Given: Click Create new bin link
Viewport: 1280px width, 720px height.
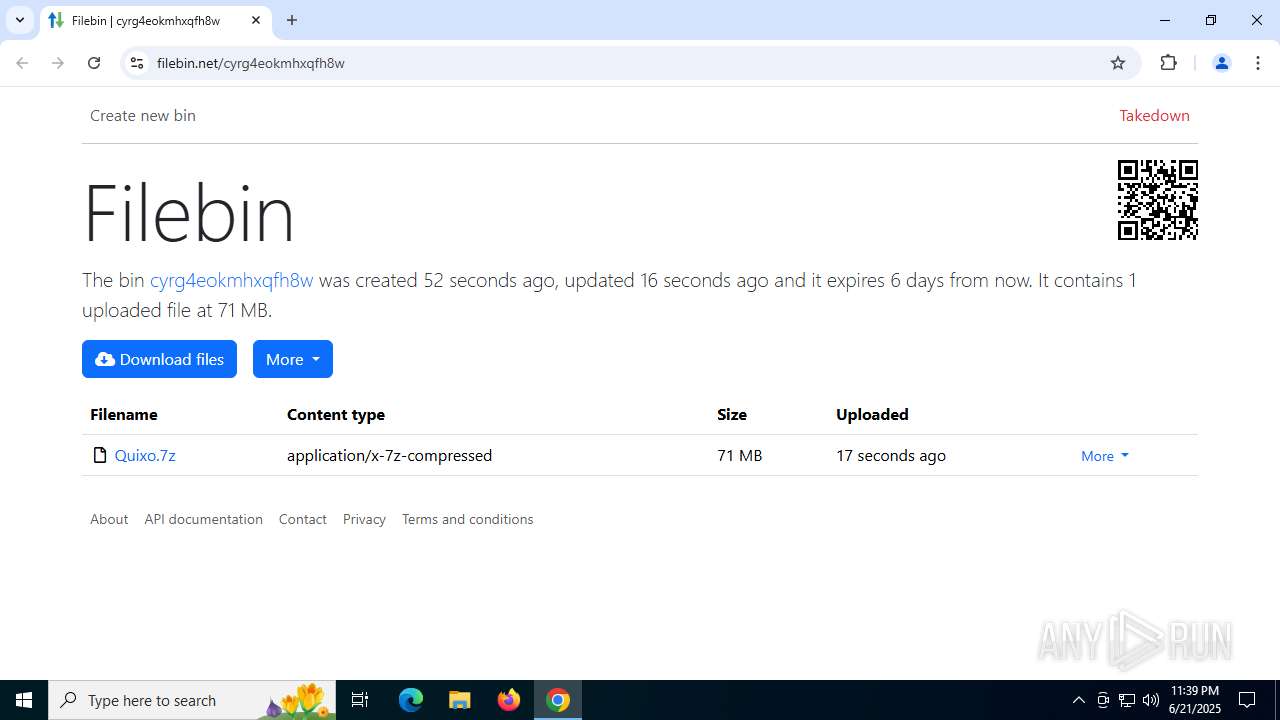Looking at the screenshot, I should 143,115.
